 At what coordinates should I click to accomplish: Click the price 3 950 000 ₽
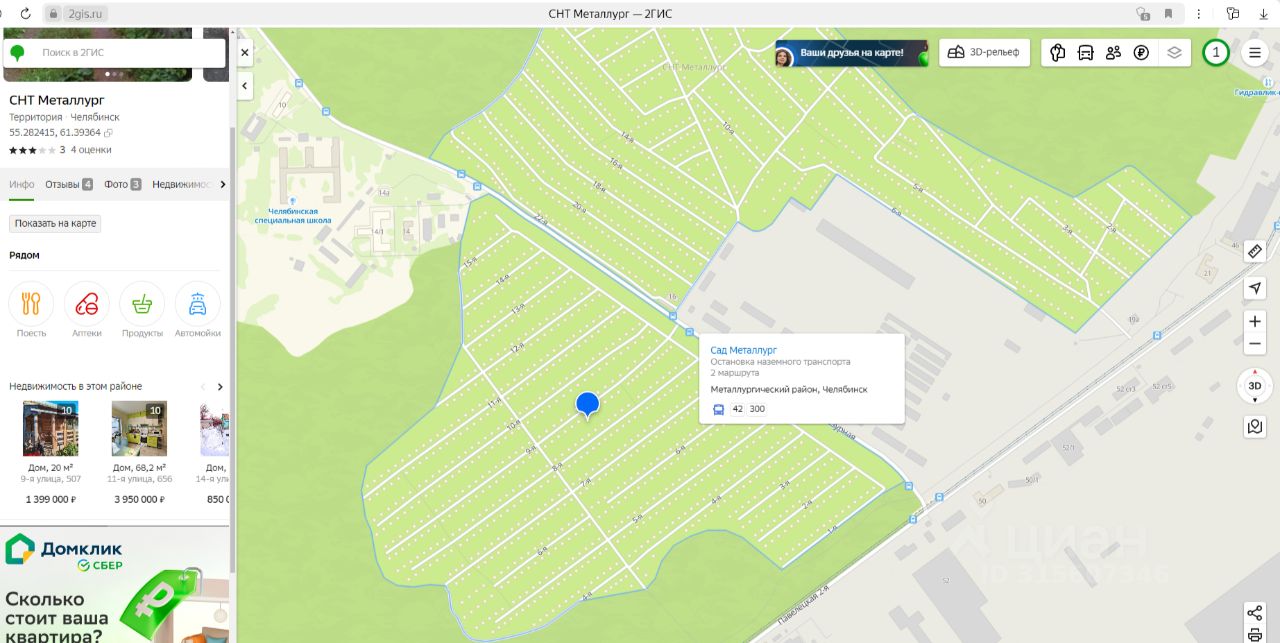139,499
